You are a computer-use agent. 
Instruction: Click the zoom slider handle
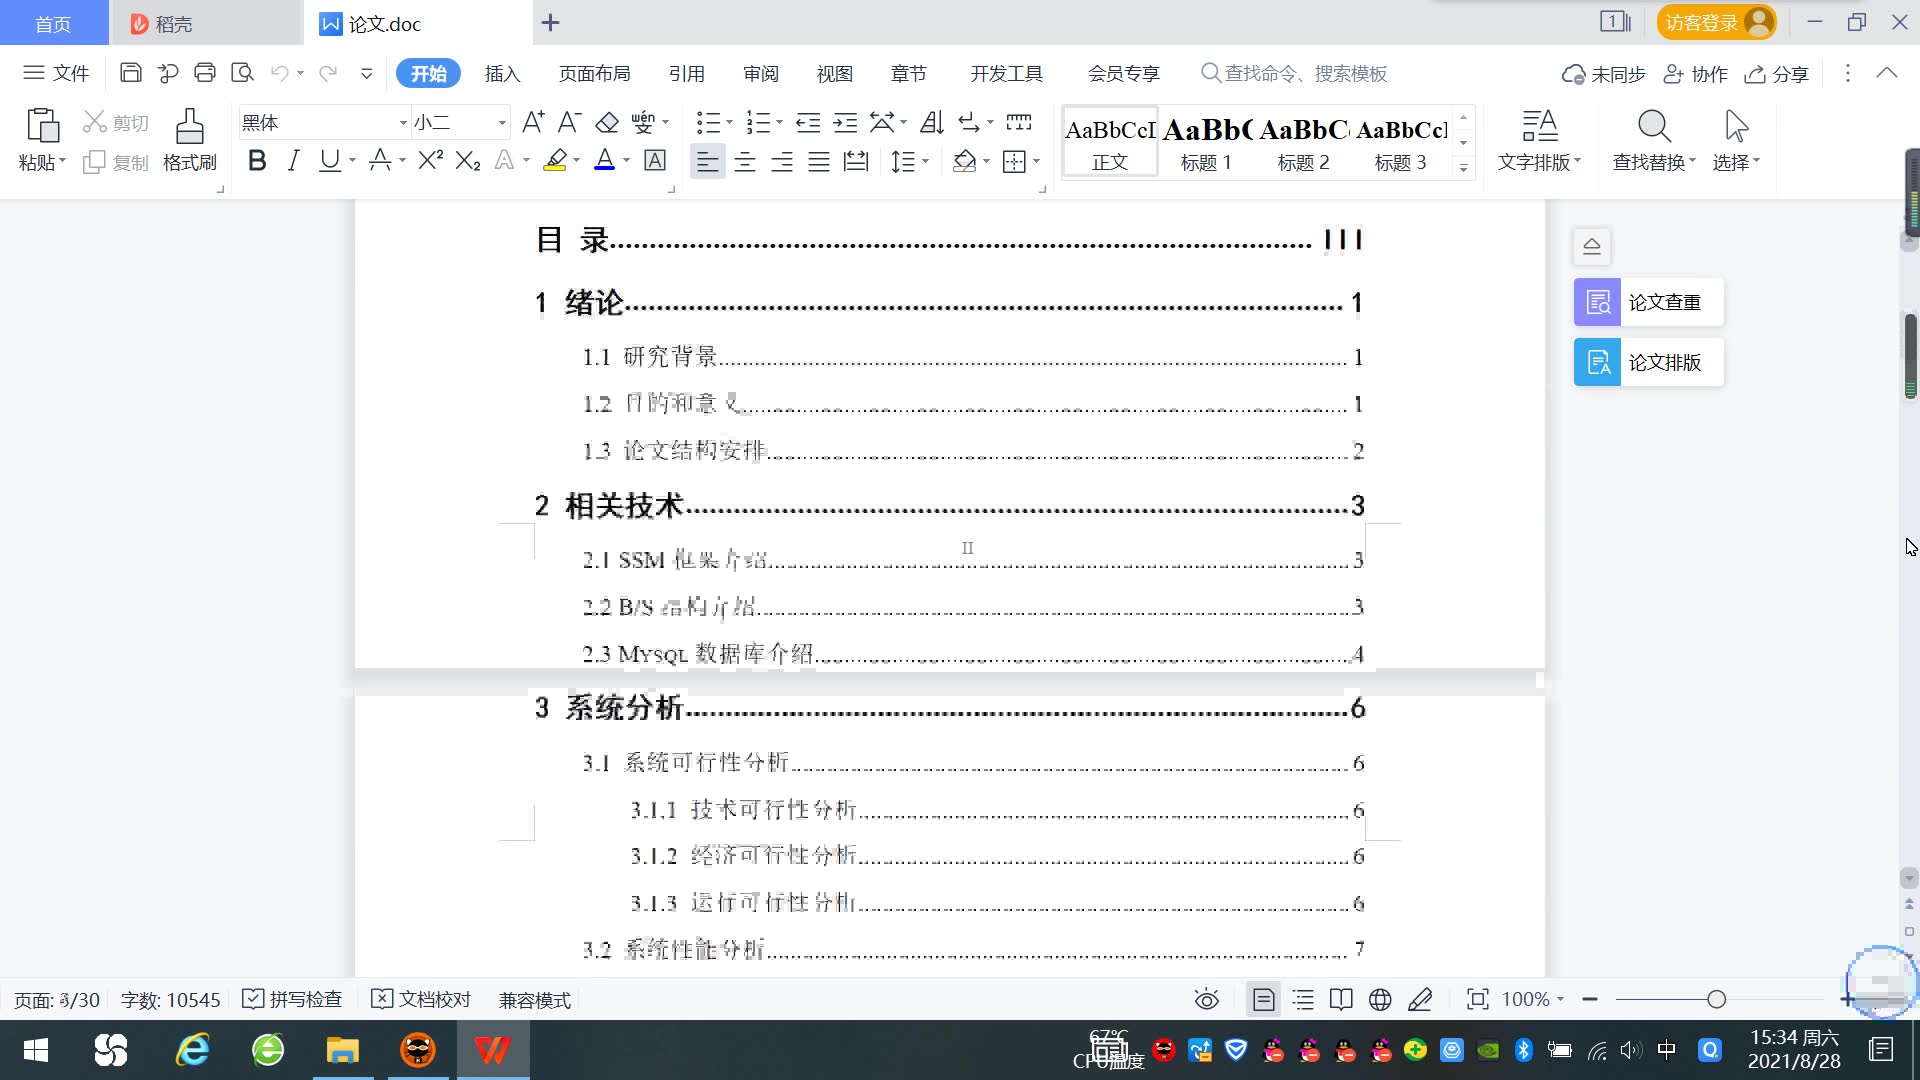pyautogui.click(x=1716, y=999)
